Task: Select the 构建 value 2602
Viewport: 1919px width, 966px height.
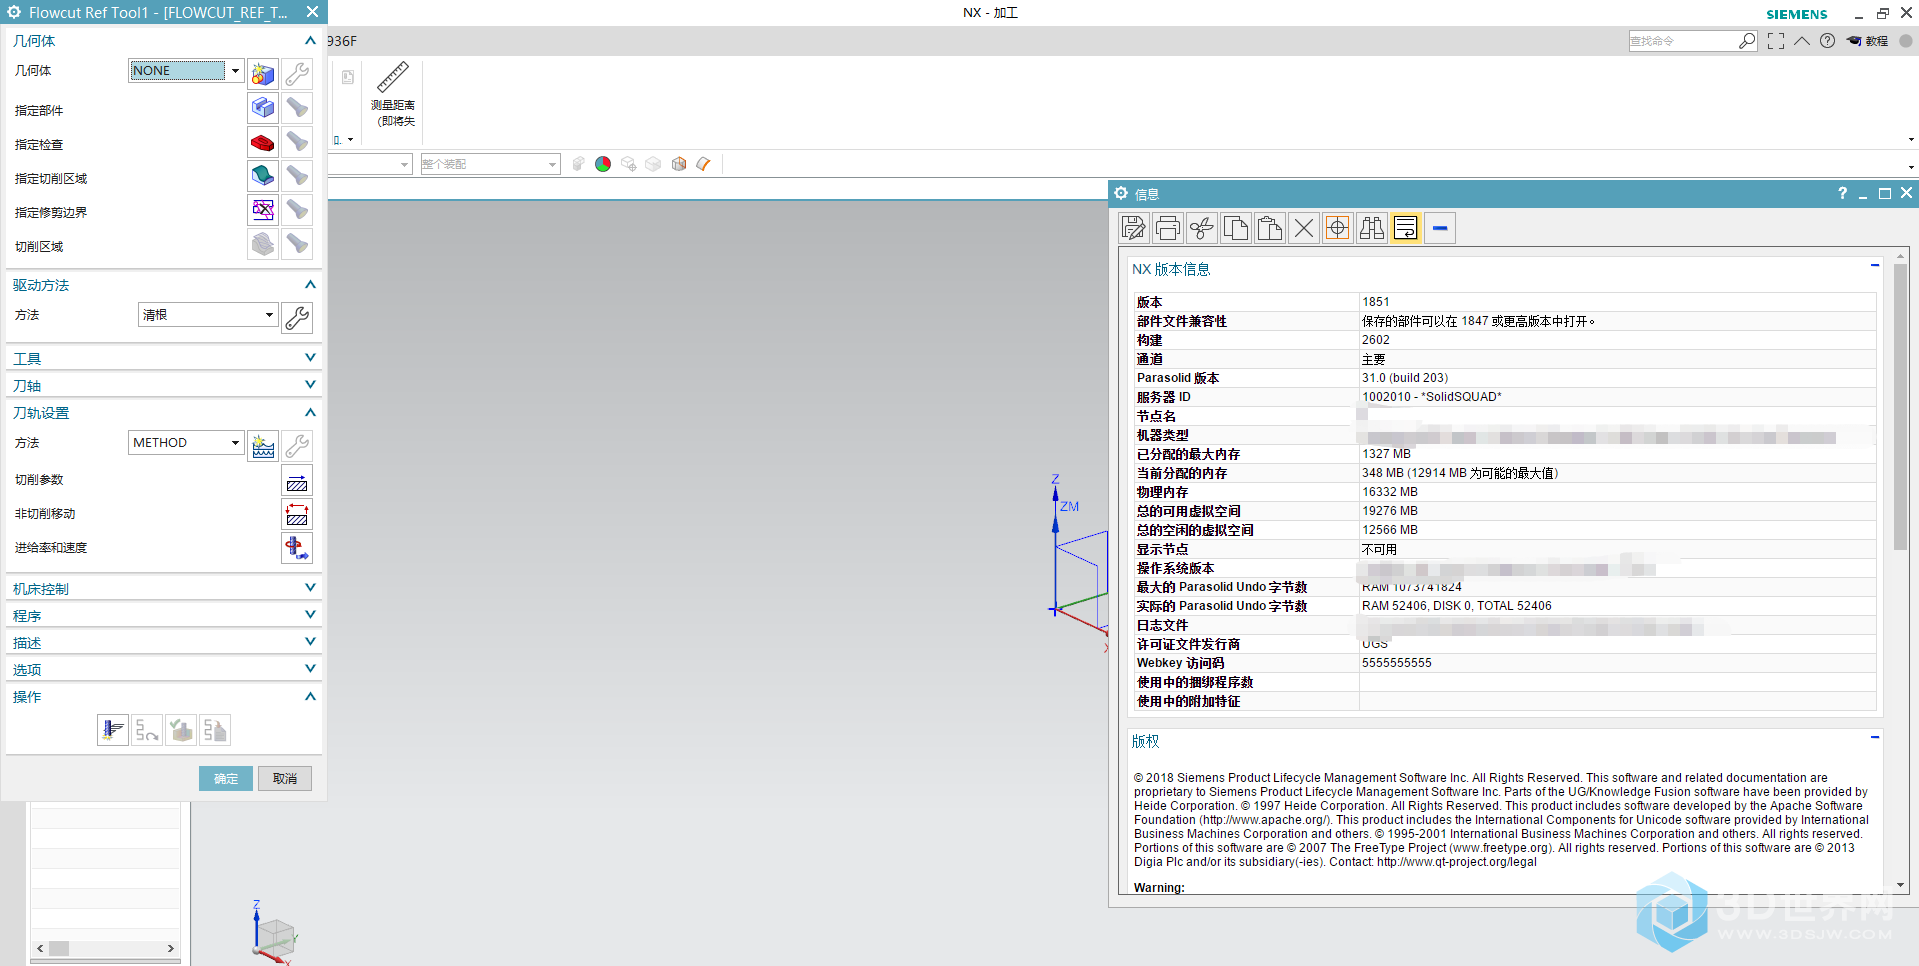Action: pyautogui.click(x=1376, y=340)
